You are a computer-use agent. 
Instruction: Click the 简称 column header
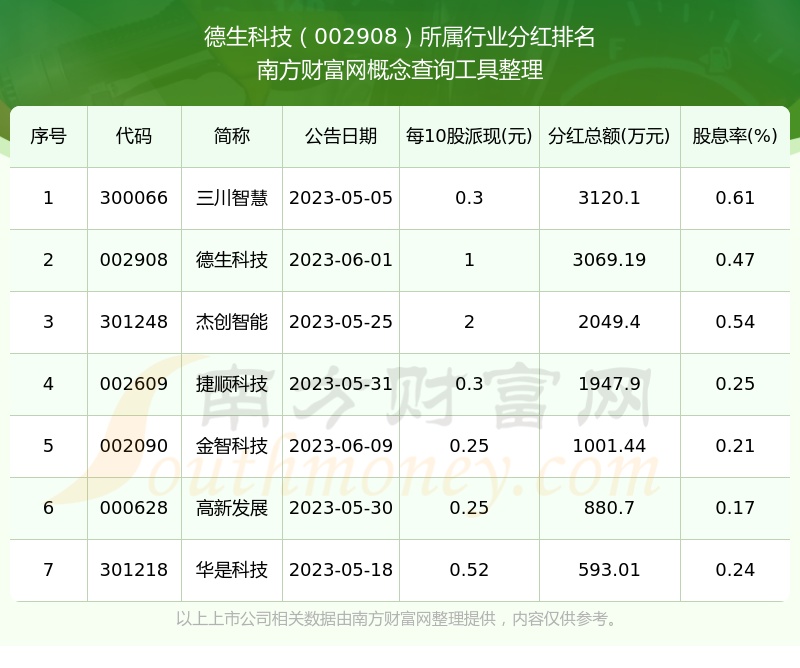pyautogui.click(x=232, y=136)
